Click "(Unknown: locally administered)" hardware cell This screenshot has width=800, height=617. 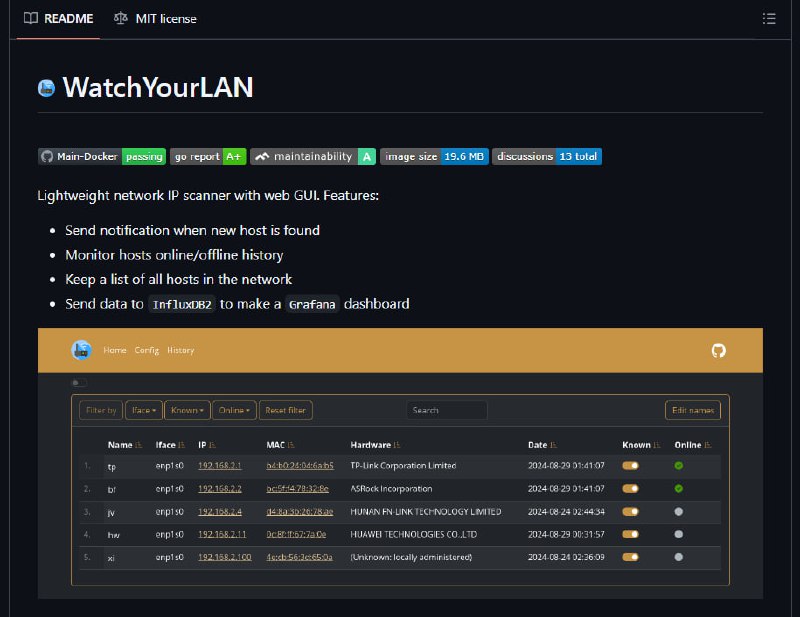411,557
